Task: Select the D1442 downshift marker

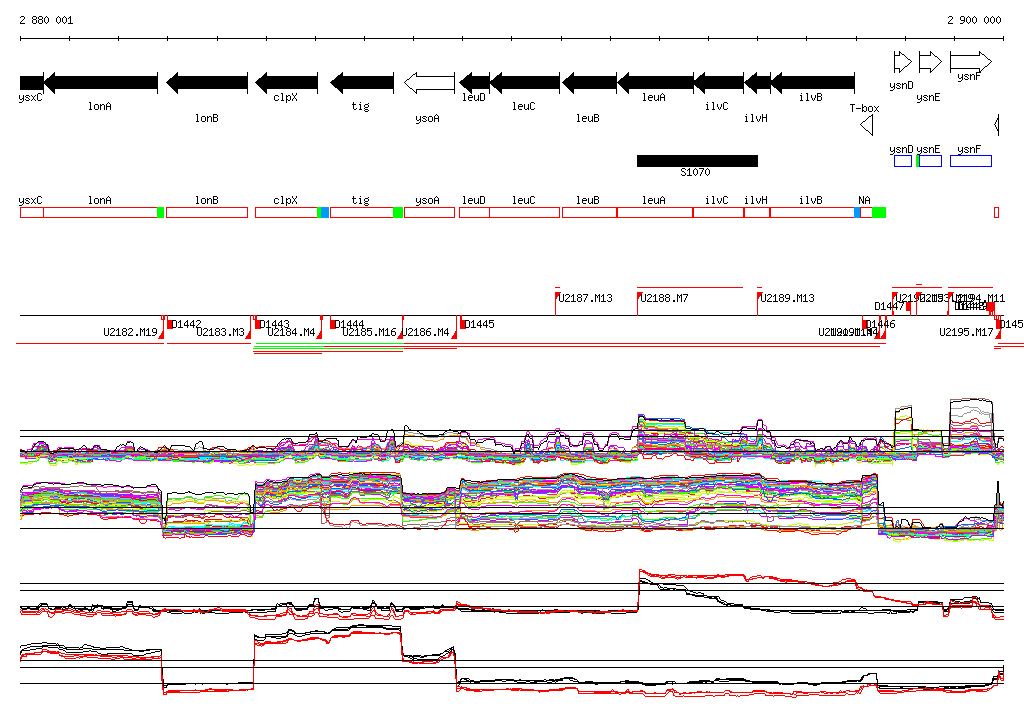Action: (x=170, y=324)
